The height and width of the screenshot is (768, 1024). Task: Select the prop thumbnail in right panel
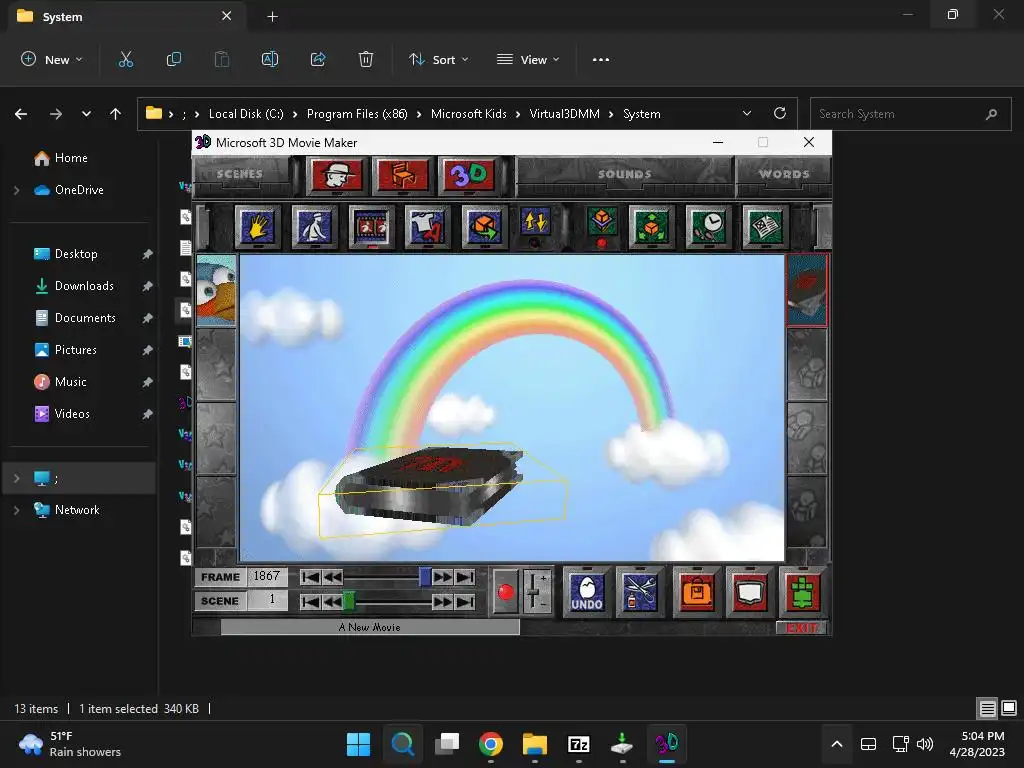(807, 290)
